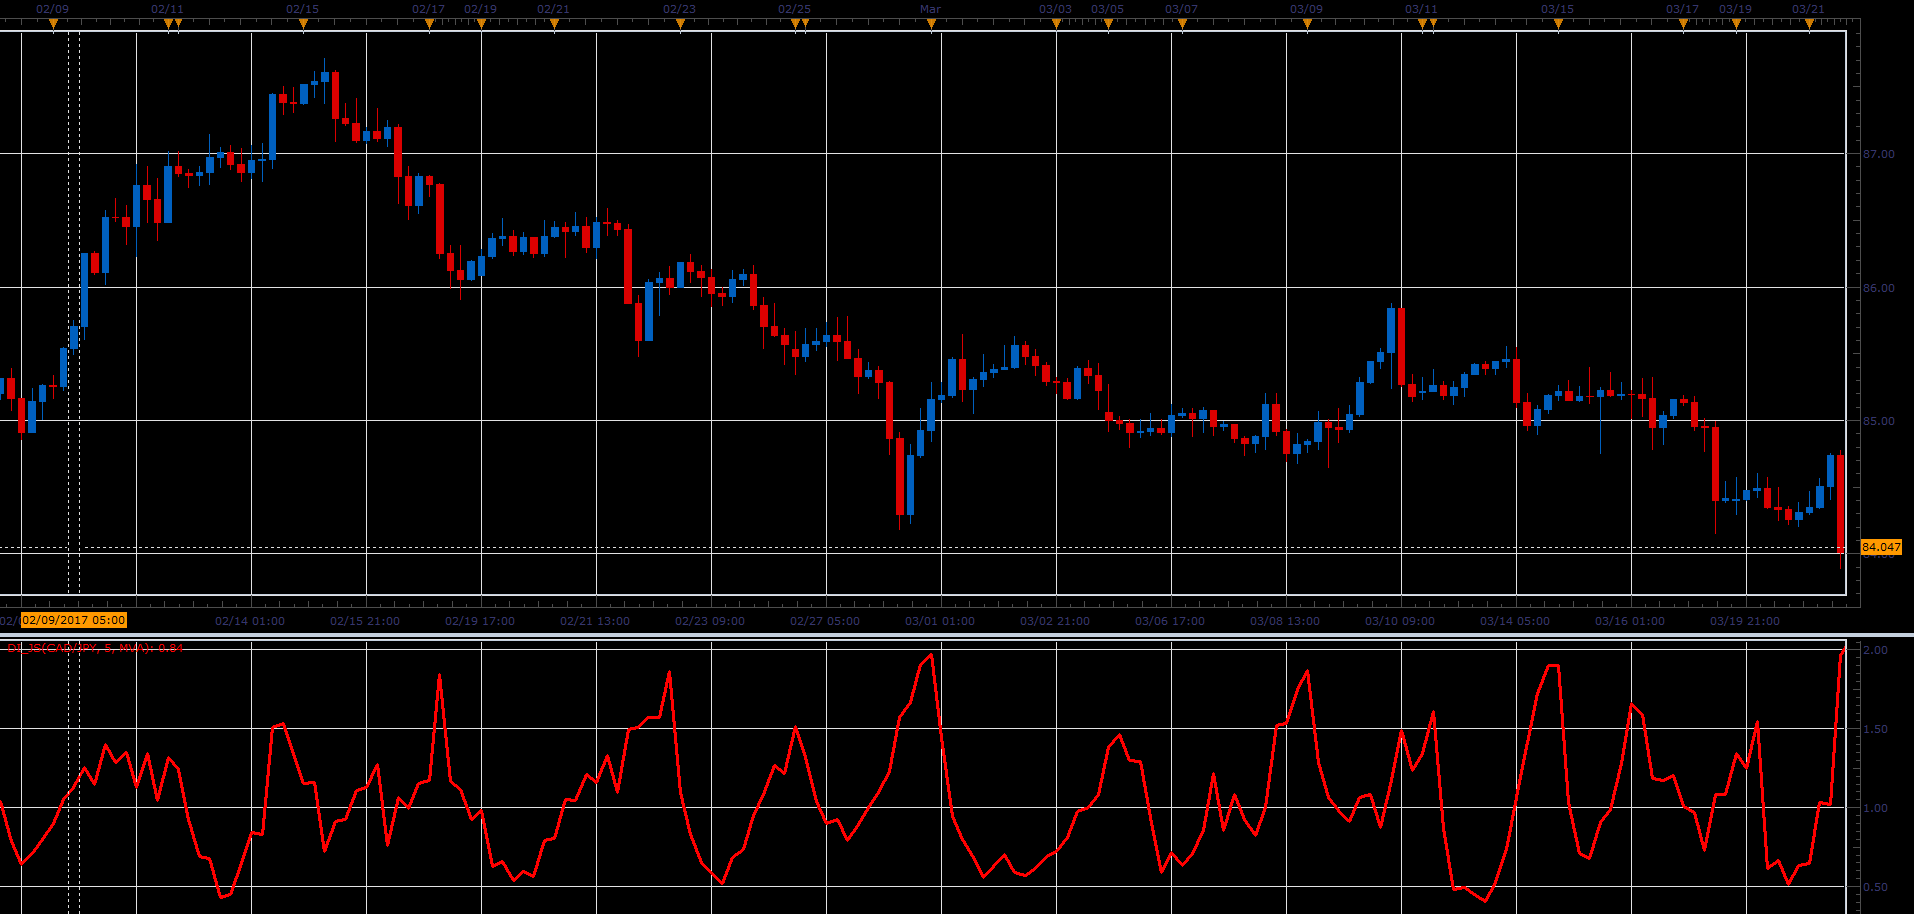Click the 02/21 13:00 time axis label
This screenshot has height=914, width=1914.
[595, 621]
